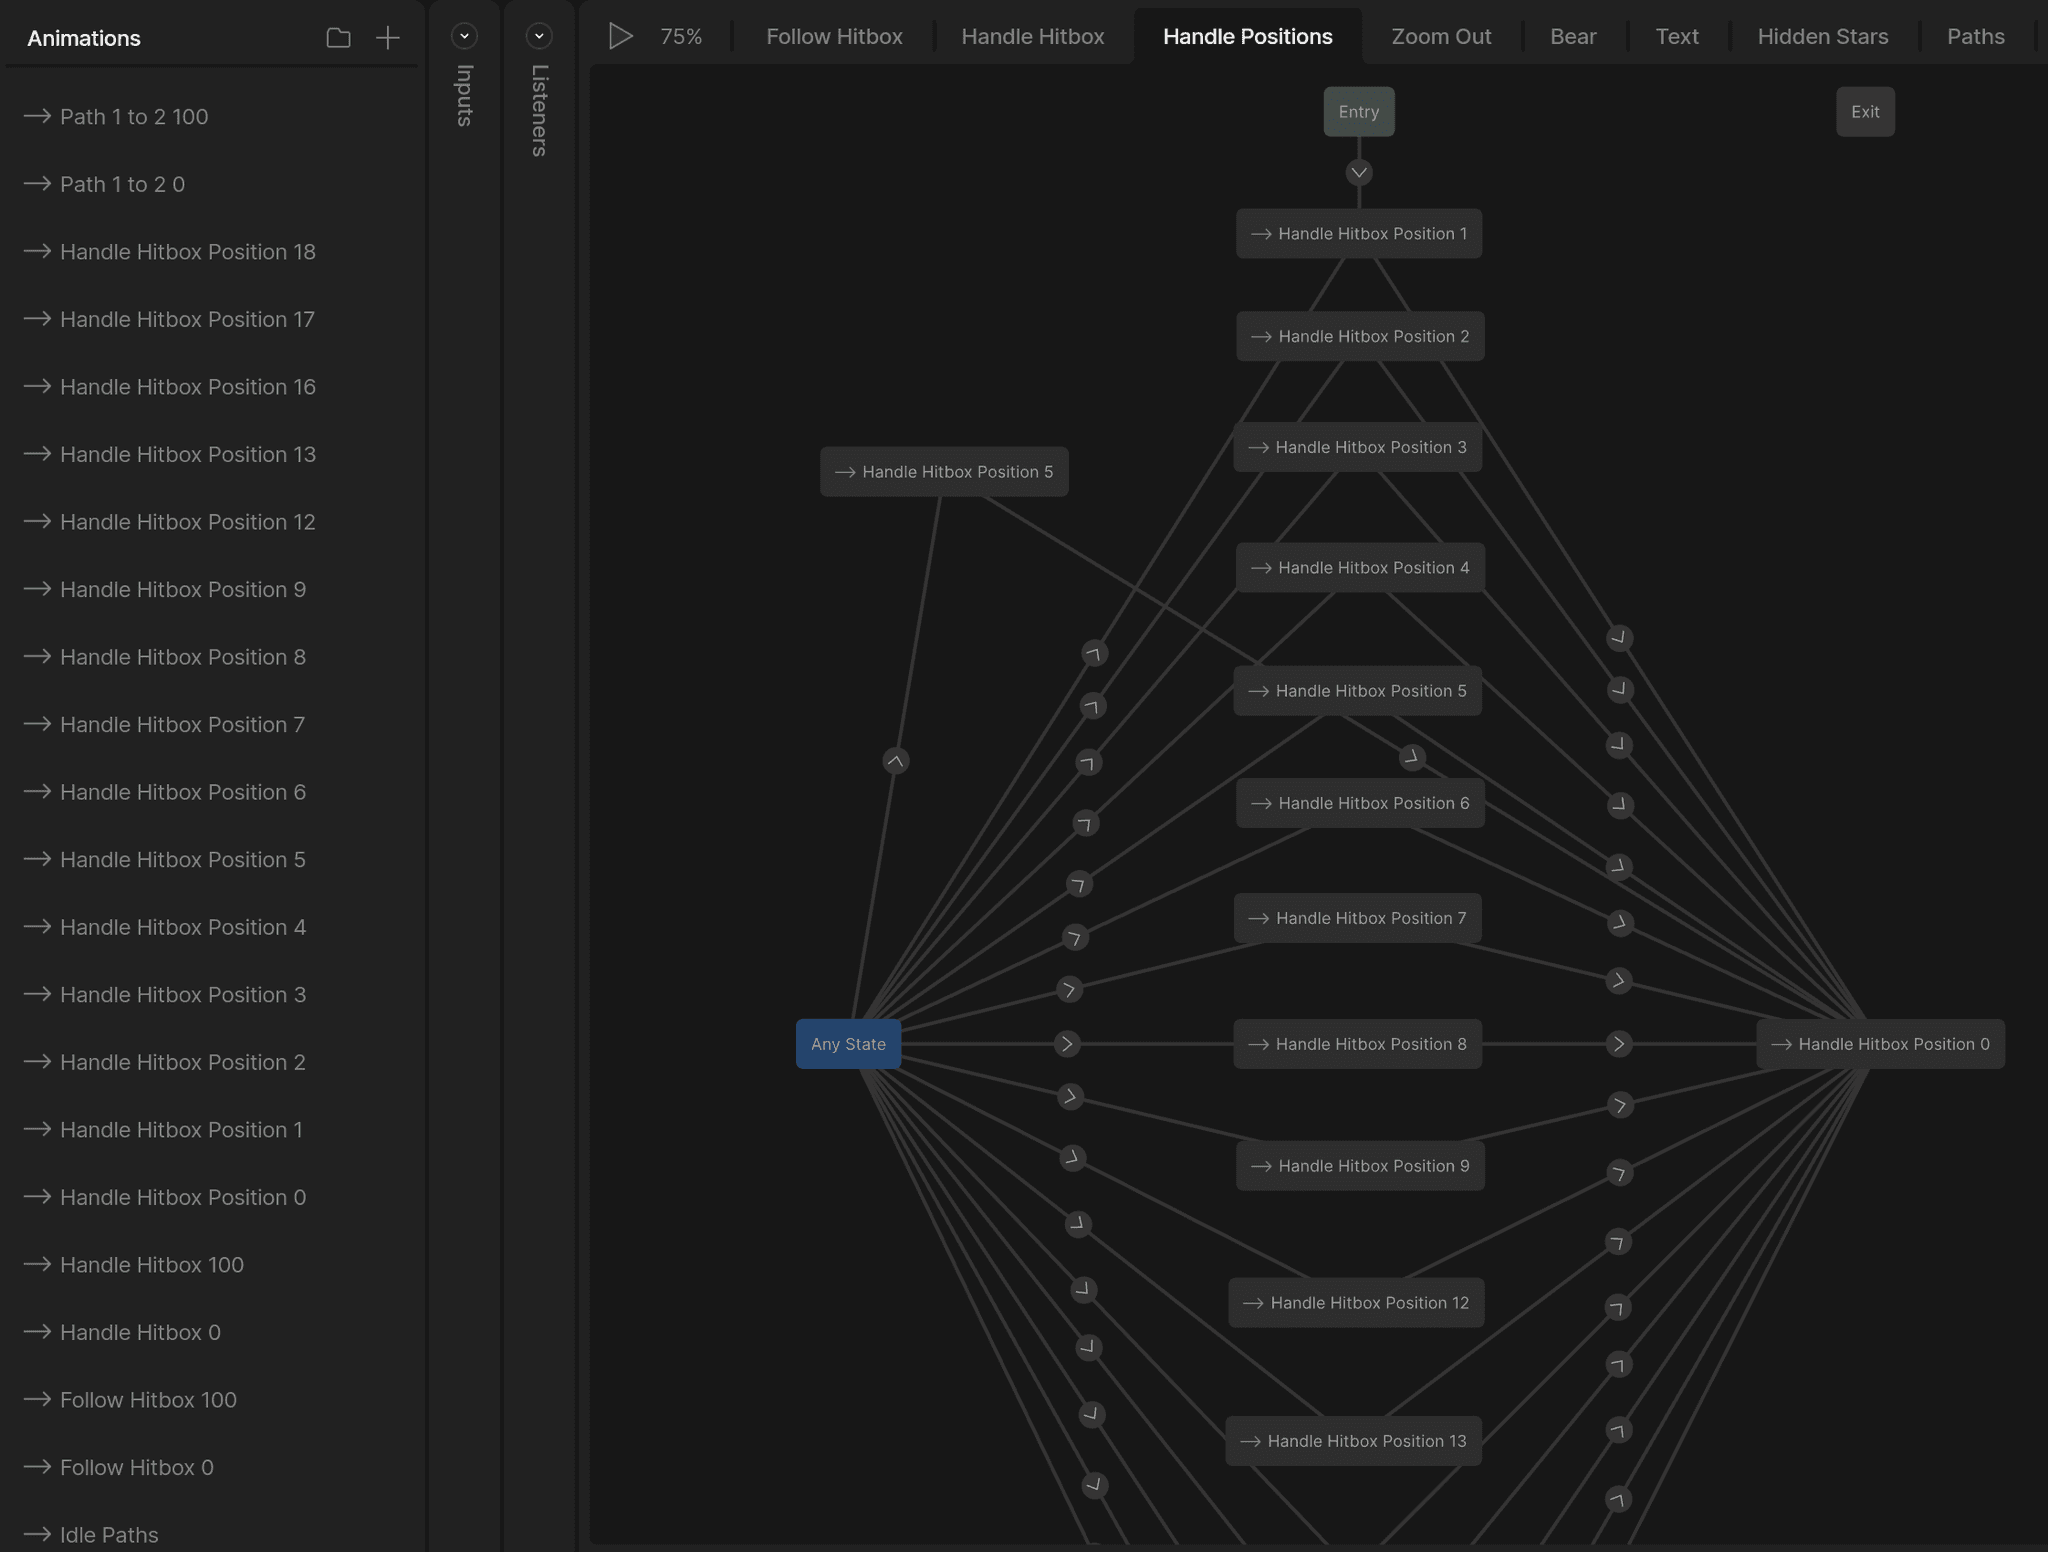Click the new folder icon in Animations
2048x1552 pixels.
coord(338,38)
